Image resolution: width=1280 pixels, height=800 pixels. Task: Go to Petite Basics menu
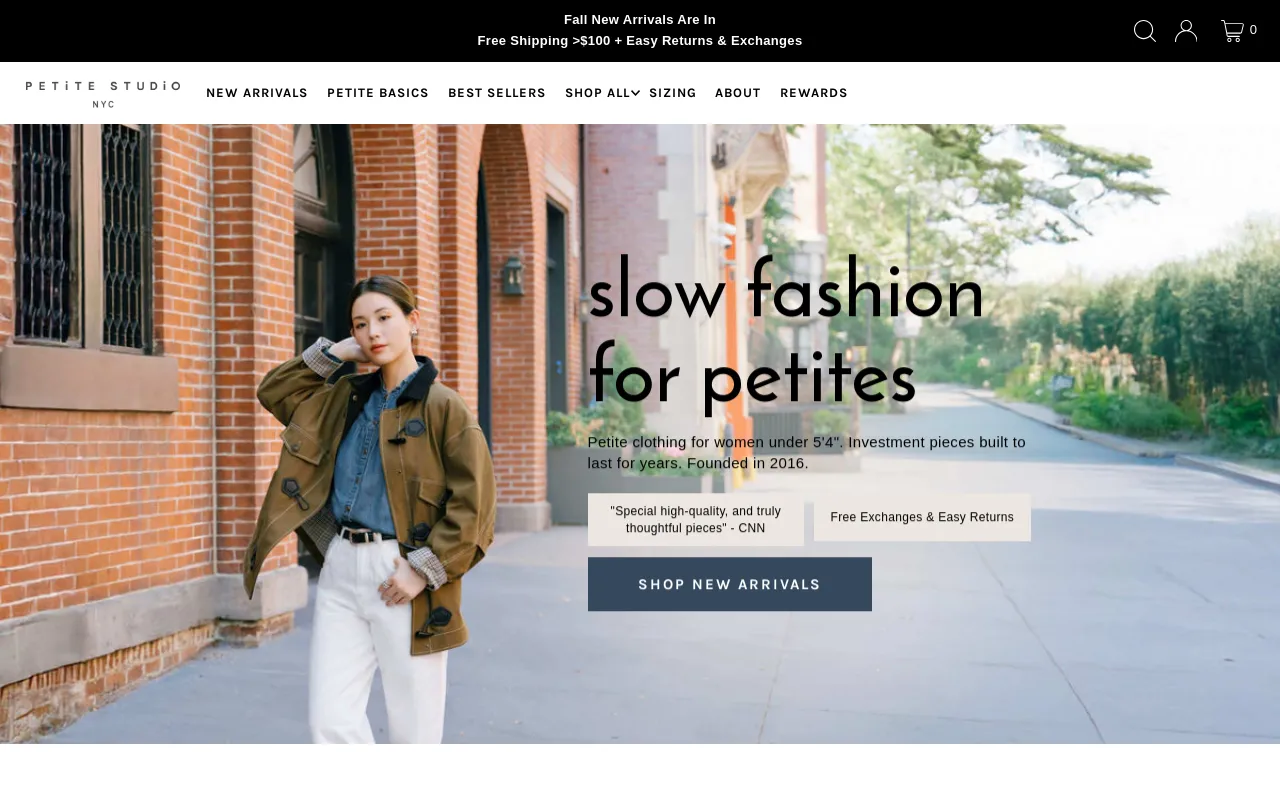378,93
